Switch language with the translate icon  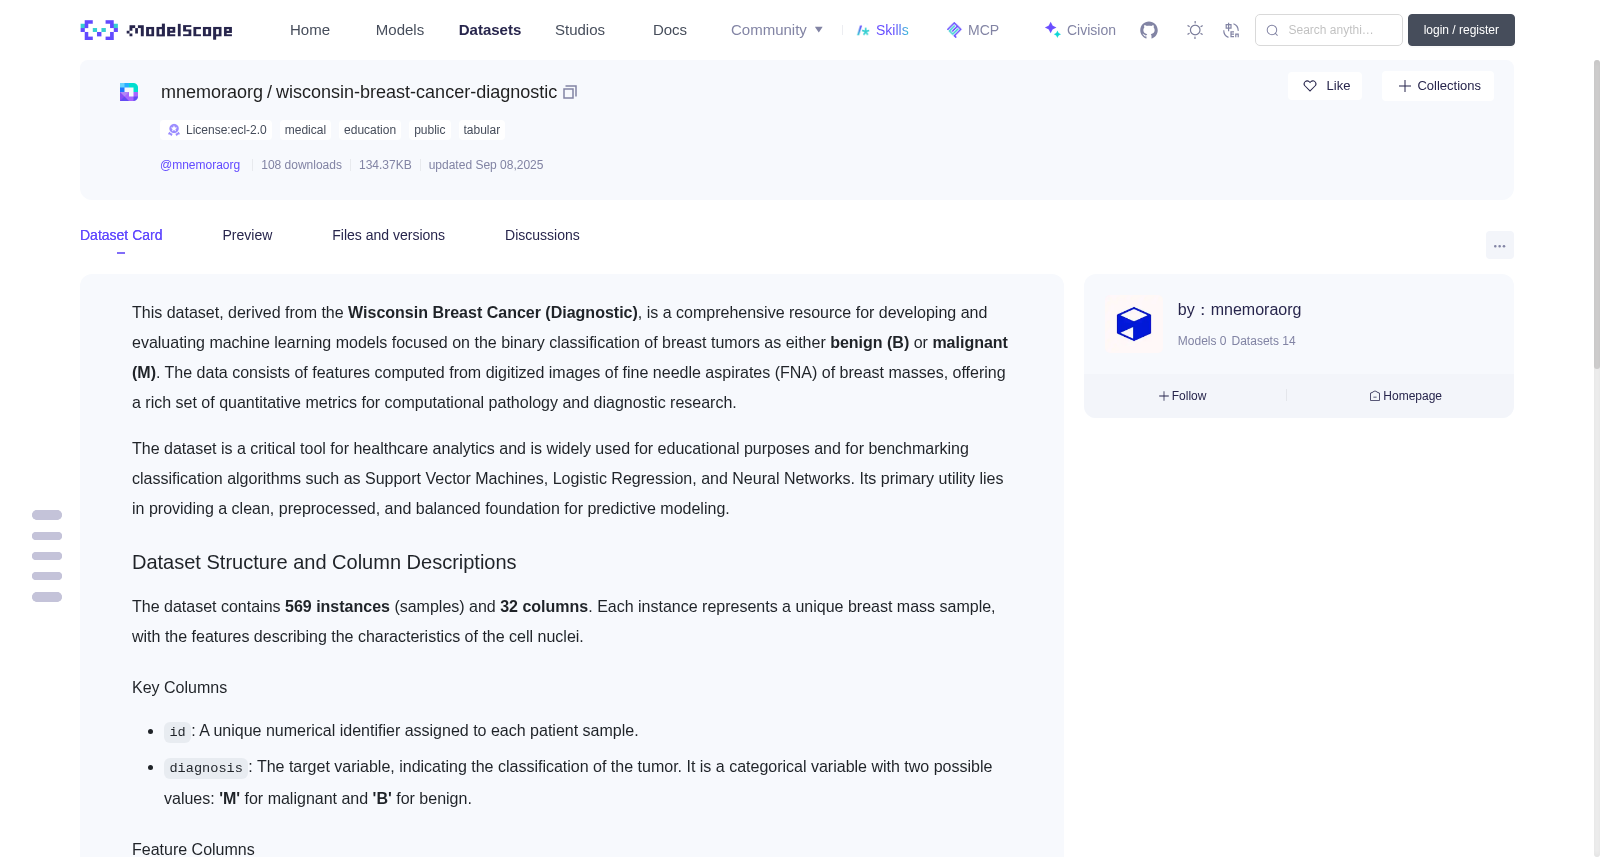1231,30
